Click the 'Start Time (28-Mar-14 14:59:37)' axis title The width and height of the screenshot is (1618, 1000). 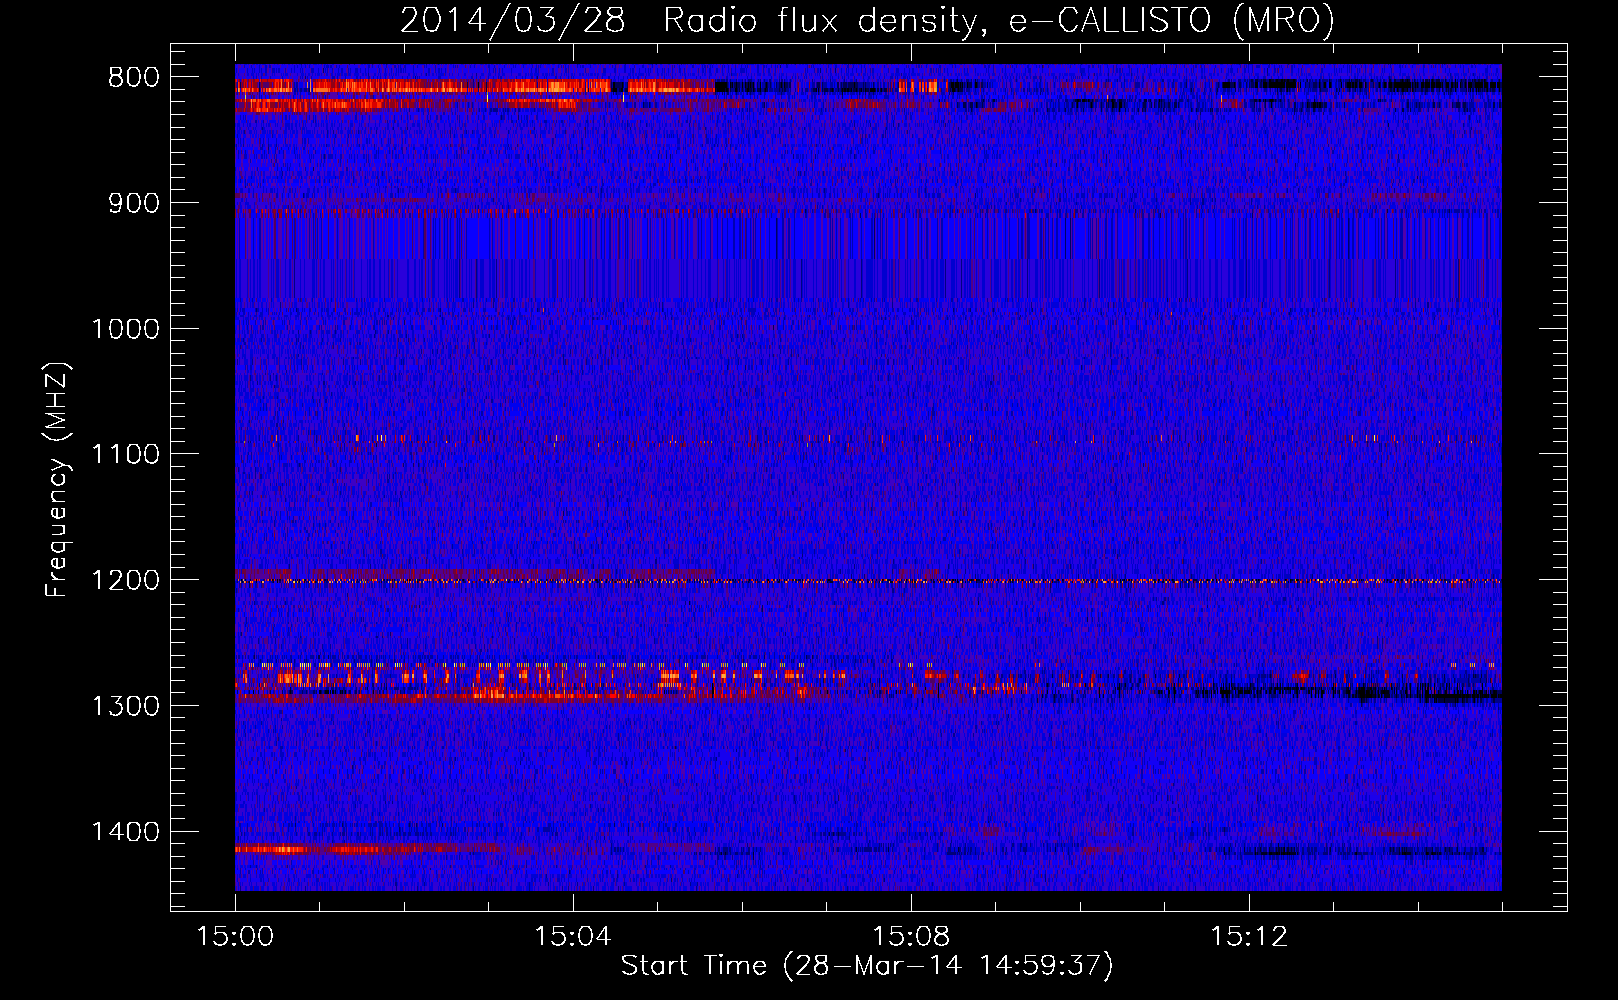click(867, 966)
